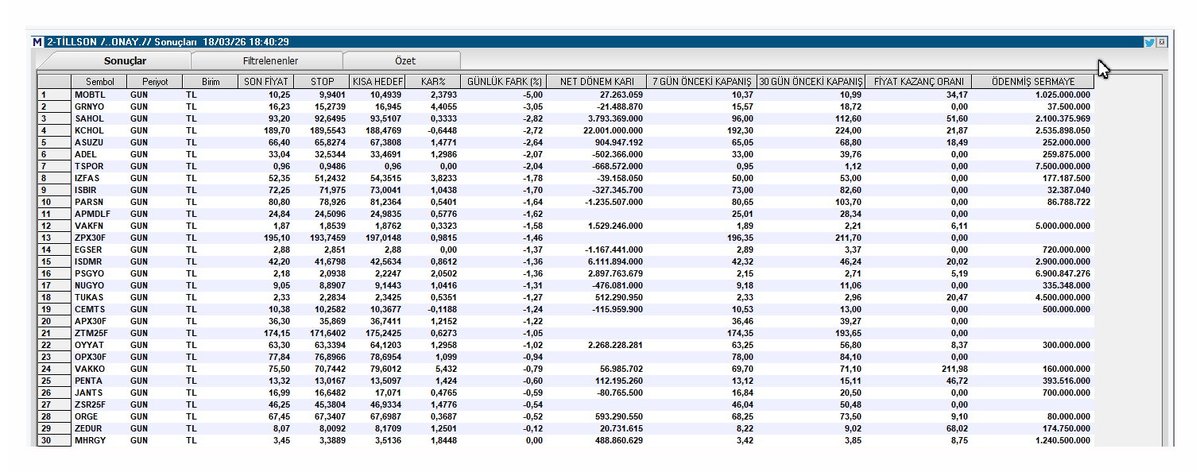Click the 7 GÜN ÖNCEKİ KAPANIŞ header
The image size is (1200, 472).
coord(701,81)
